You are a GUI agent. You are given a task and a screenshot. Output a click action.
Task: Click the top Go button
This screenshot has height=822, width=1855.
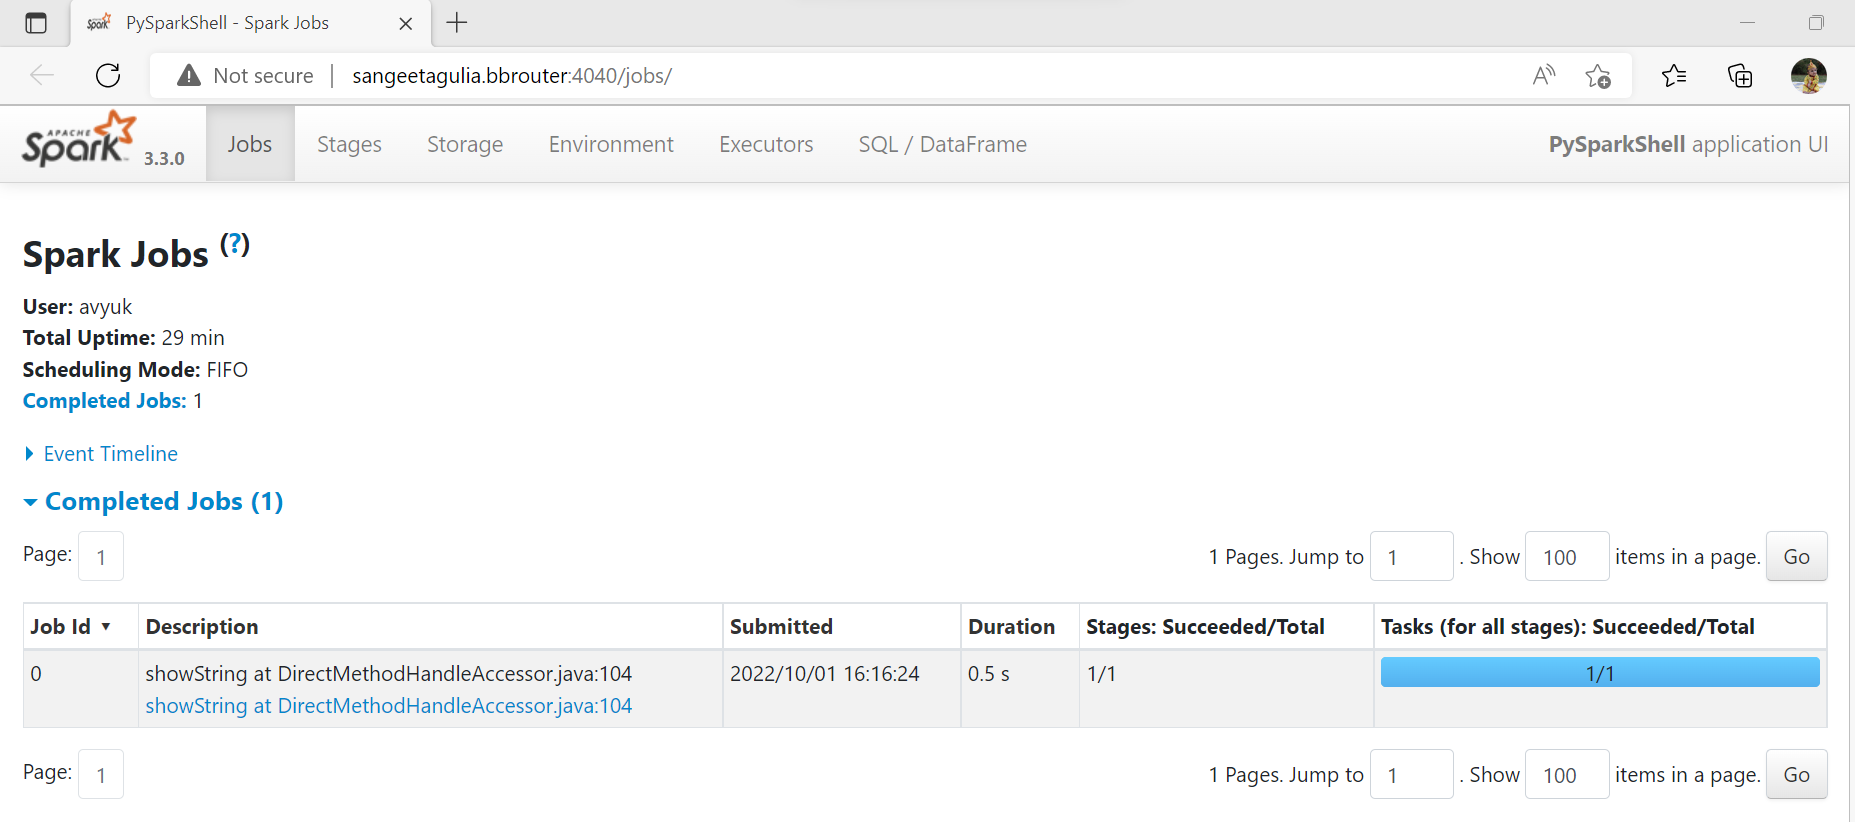tap(1796, 556)
